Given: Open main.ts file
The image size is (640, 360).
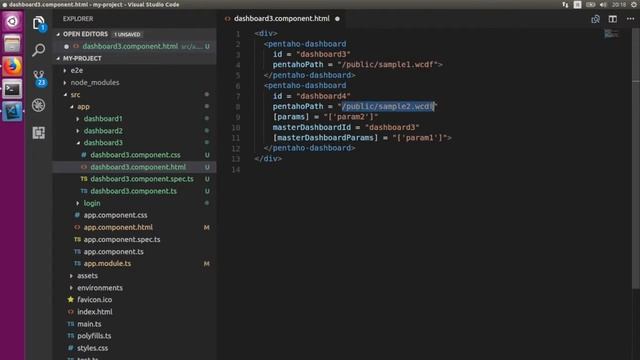Looking at the screenshot, I should tap(89, 324).
